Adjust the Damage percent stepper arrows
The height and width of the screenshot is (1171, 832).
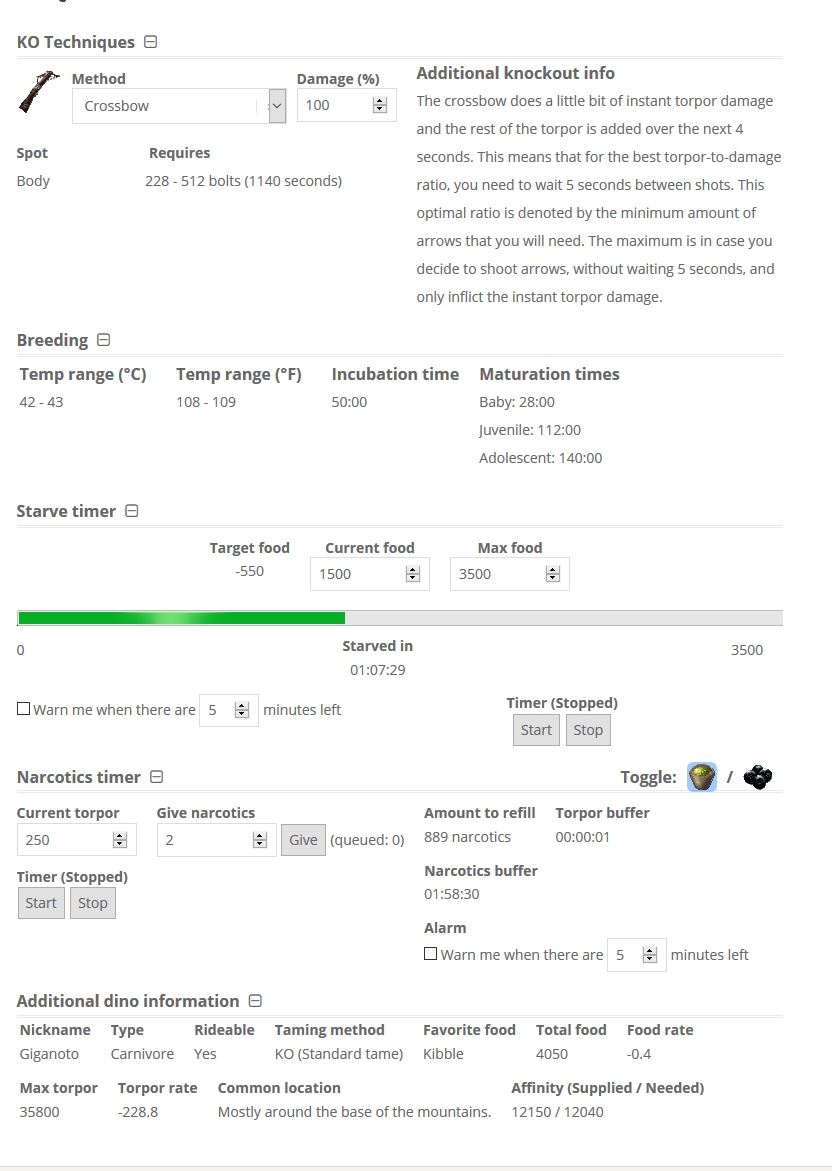pos(379,105)
